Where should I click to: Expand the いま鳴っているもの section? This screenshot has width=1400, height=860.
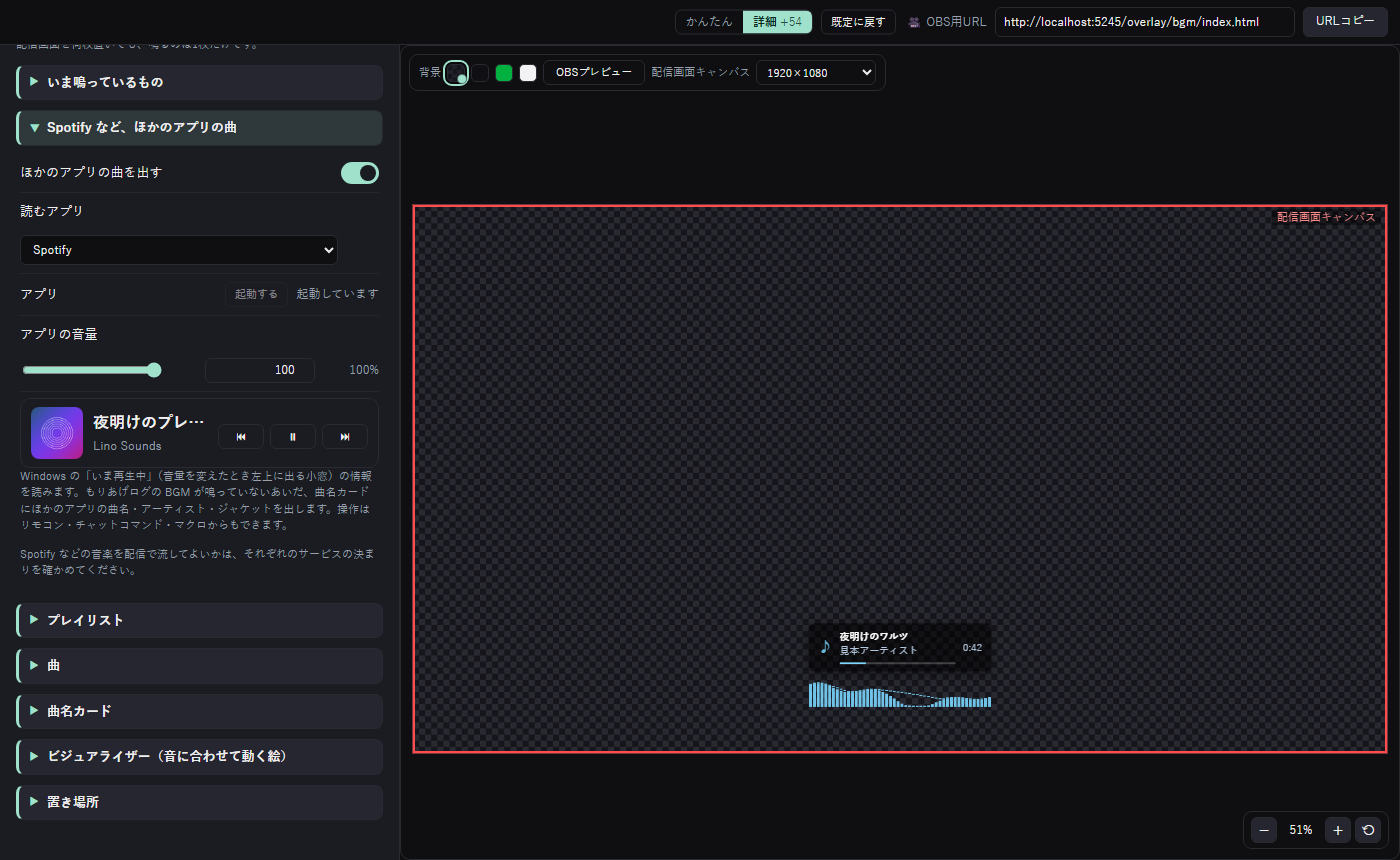point(200,82)
